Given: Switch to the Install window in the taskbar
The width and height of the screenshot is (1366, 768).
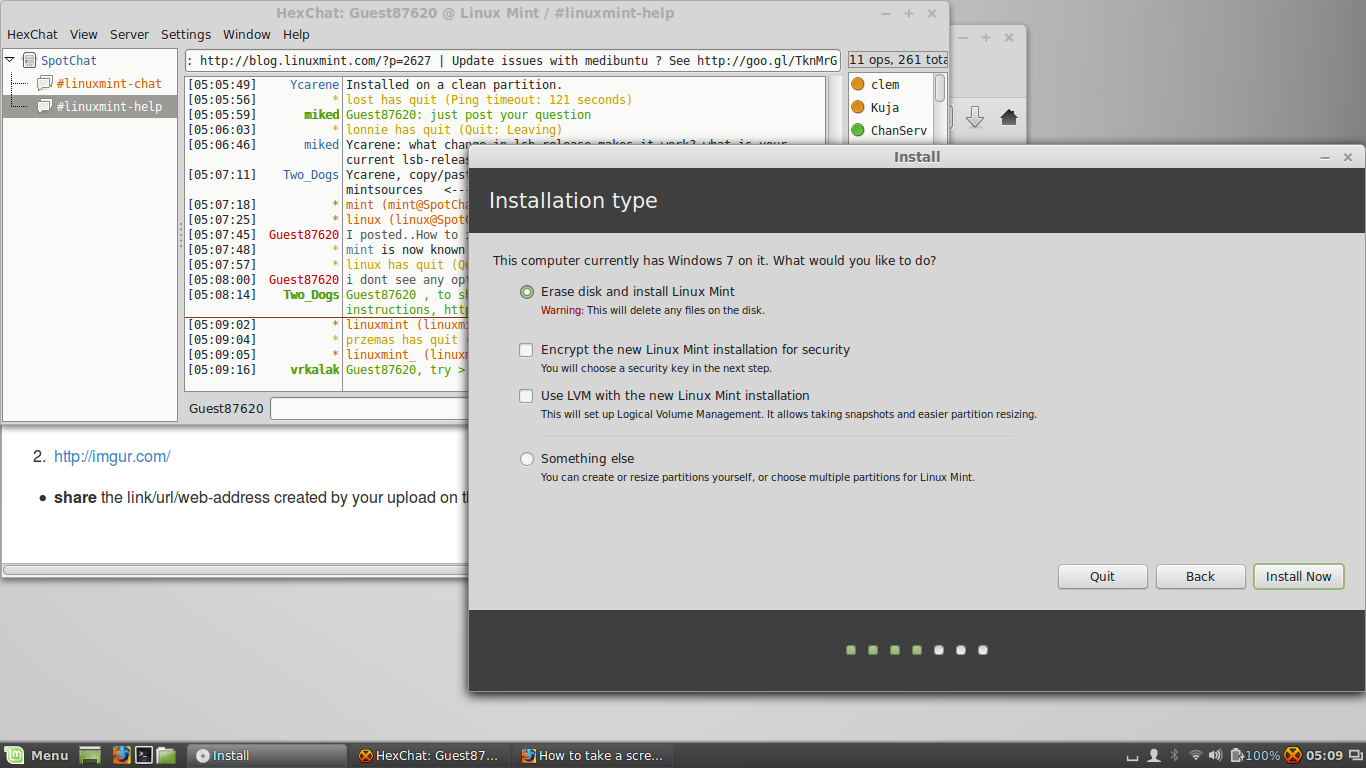Looking at the screenshot, I should coord(268,756).
